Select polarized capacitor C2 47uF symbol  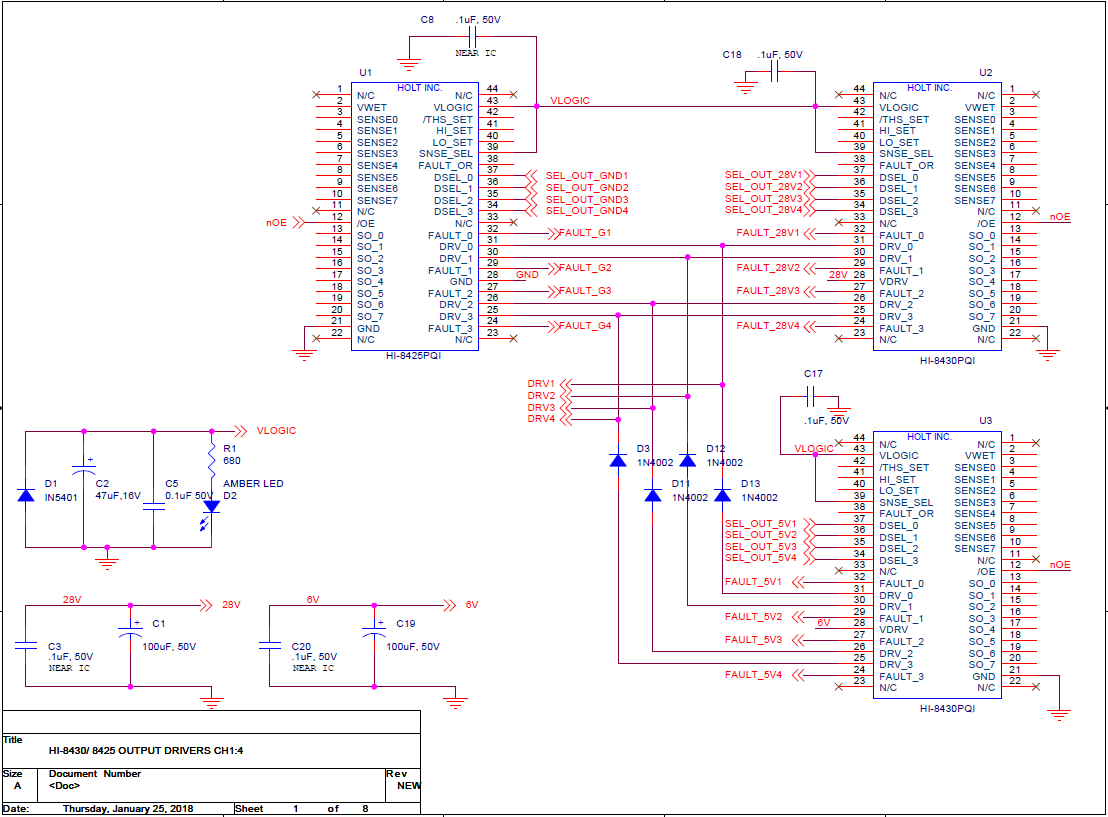(x=83, y=466)
